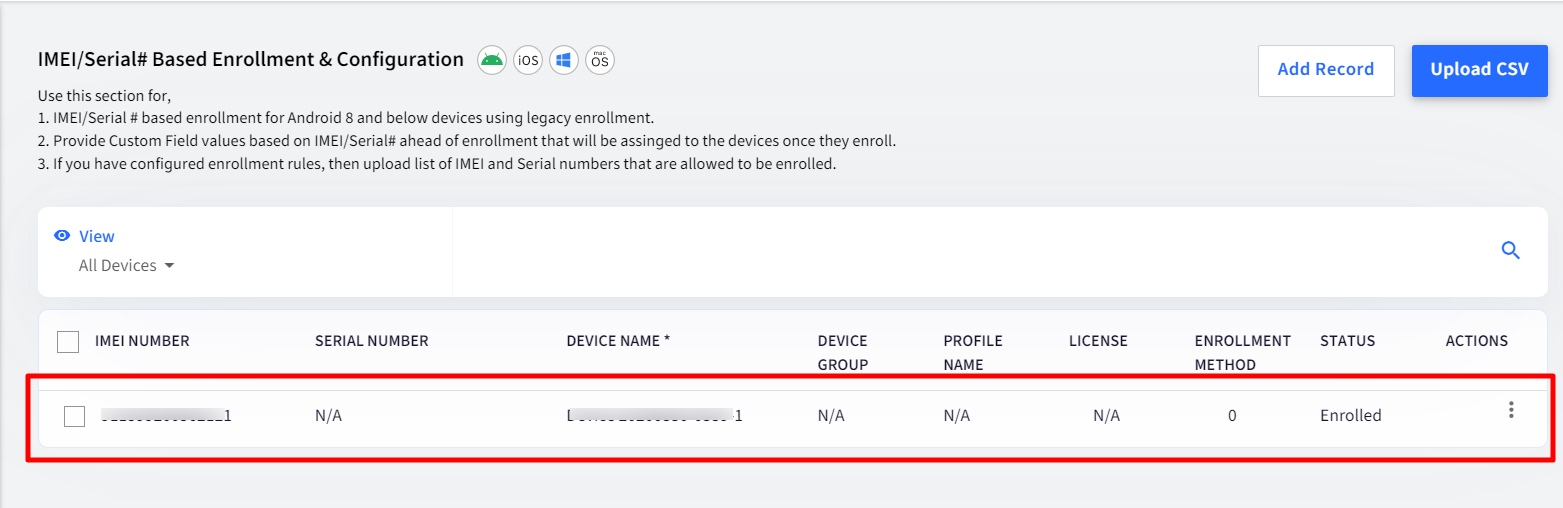The image size is (1563, 508).
Task: Click the macOS platform icon
Action: pyautogui.click(x=600, y=60)
